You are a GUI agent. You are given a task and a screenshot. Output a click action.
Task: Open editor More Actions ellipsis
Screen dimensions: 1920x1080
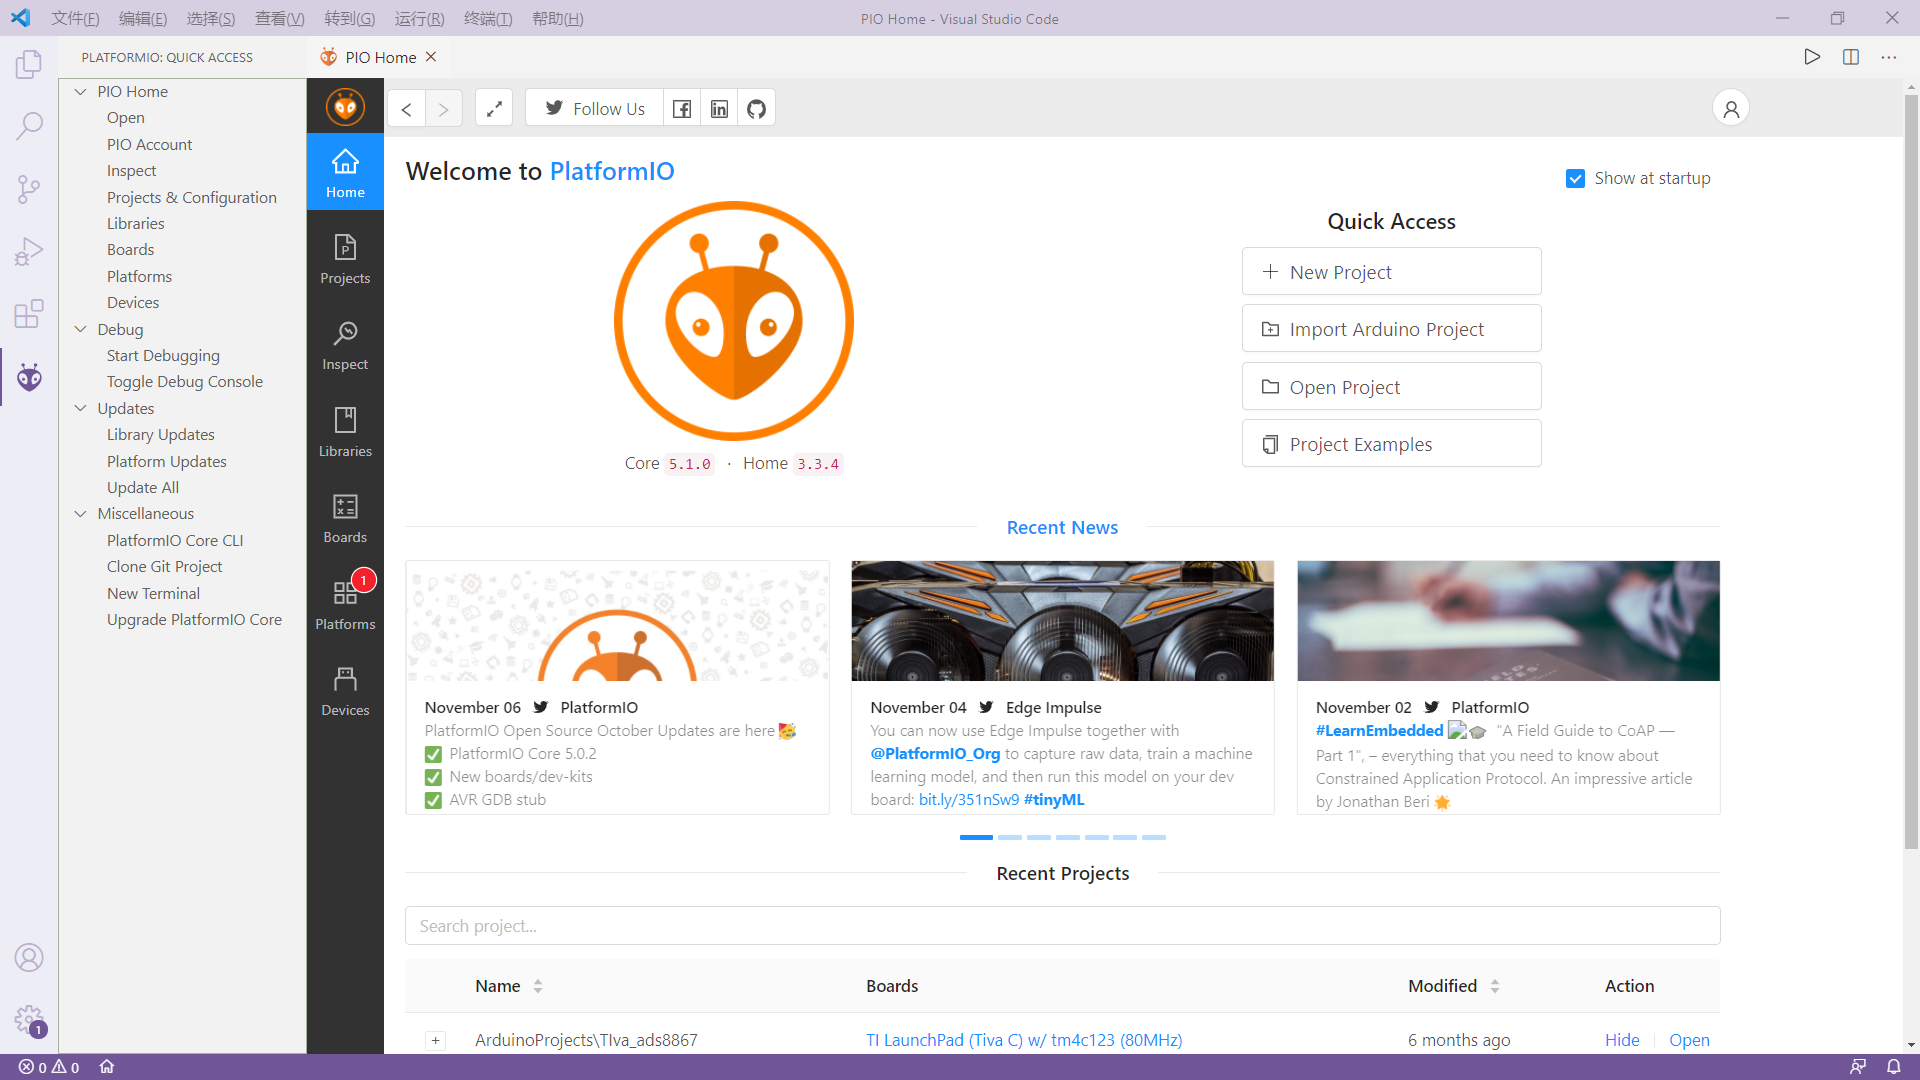coord(1889,57)
